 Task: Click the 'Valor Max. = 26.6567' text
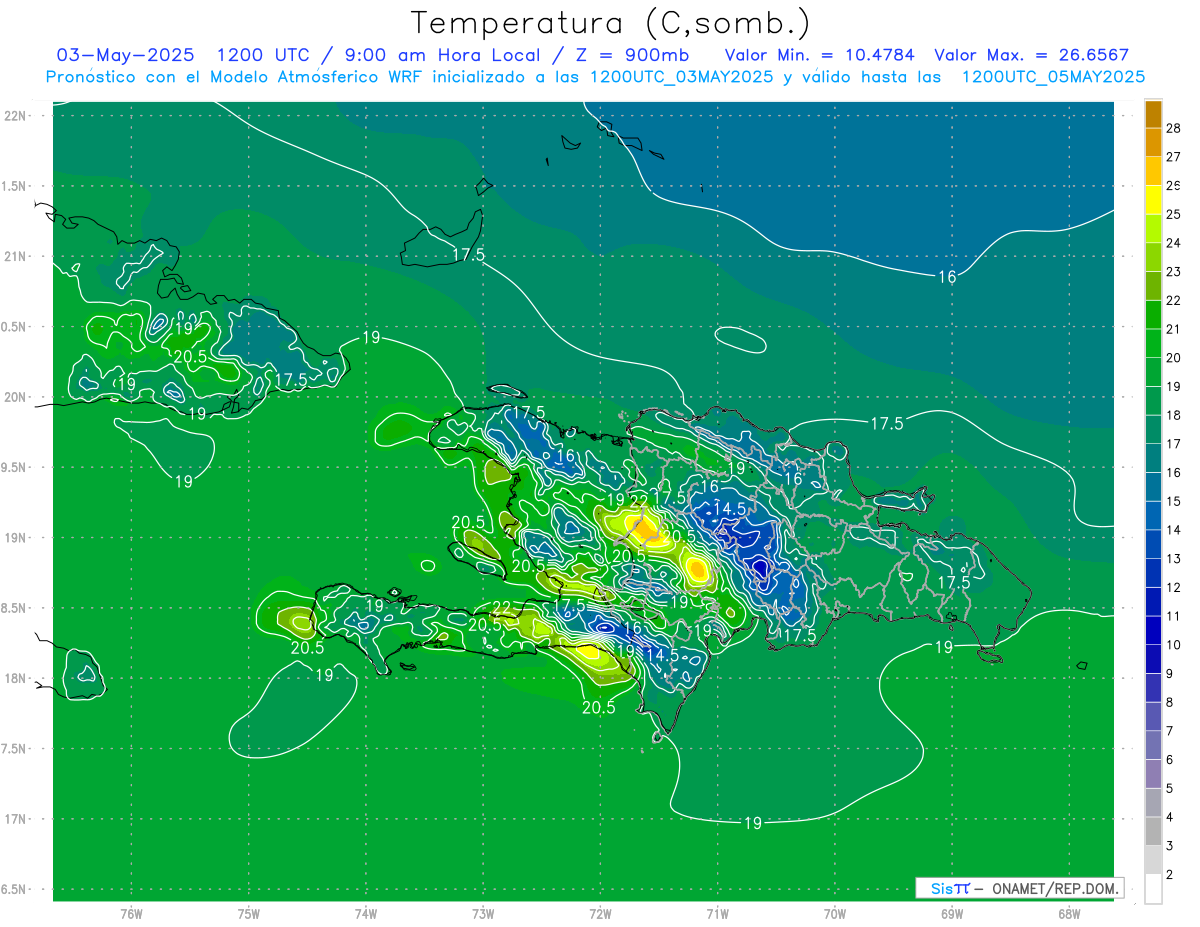coord(1031,55)
